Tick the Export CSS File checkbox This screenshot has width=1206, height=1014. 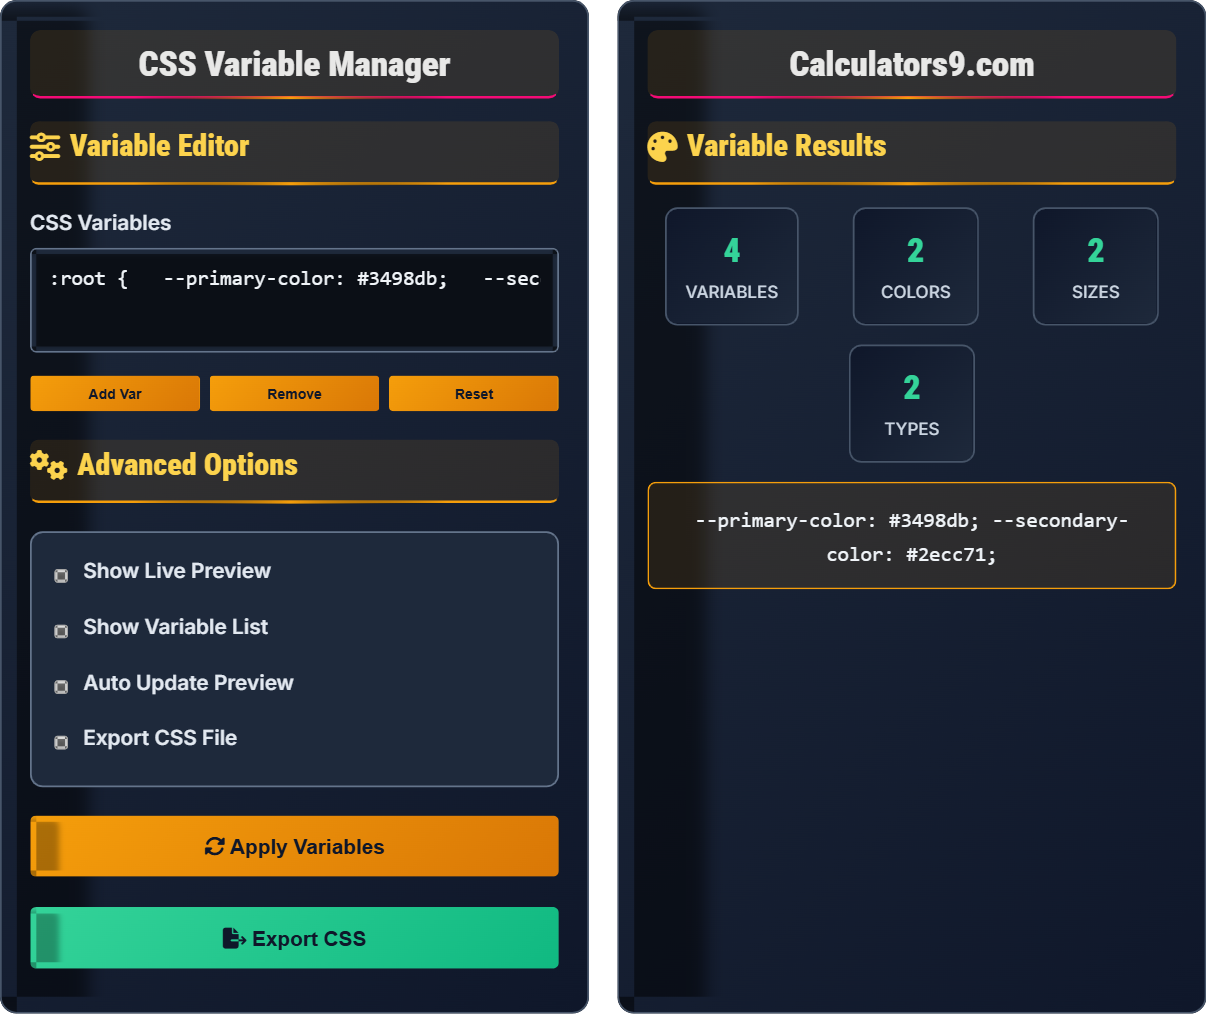click(61, 742)
